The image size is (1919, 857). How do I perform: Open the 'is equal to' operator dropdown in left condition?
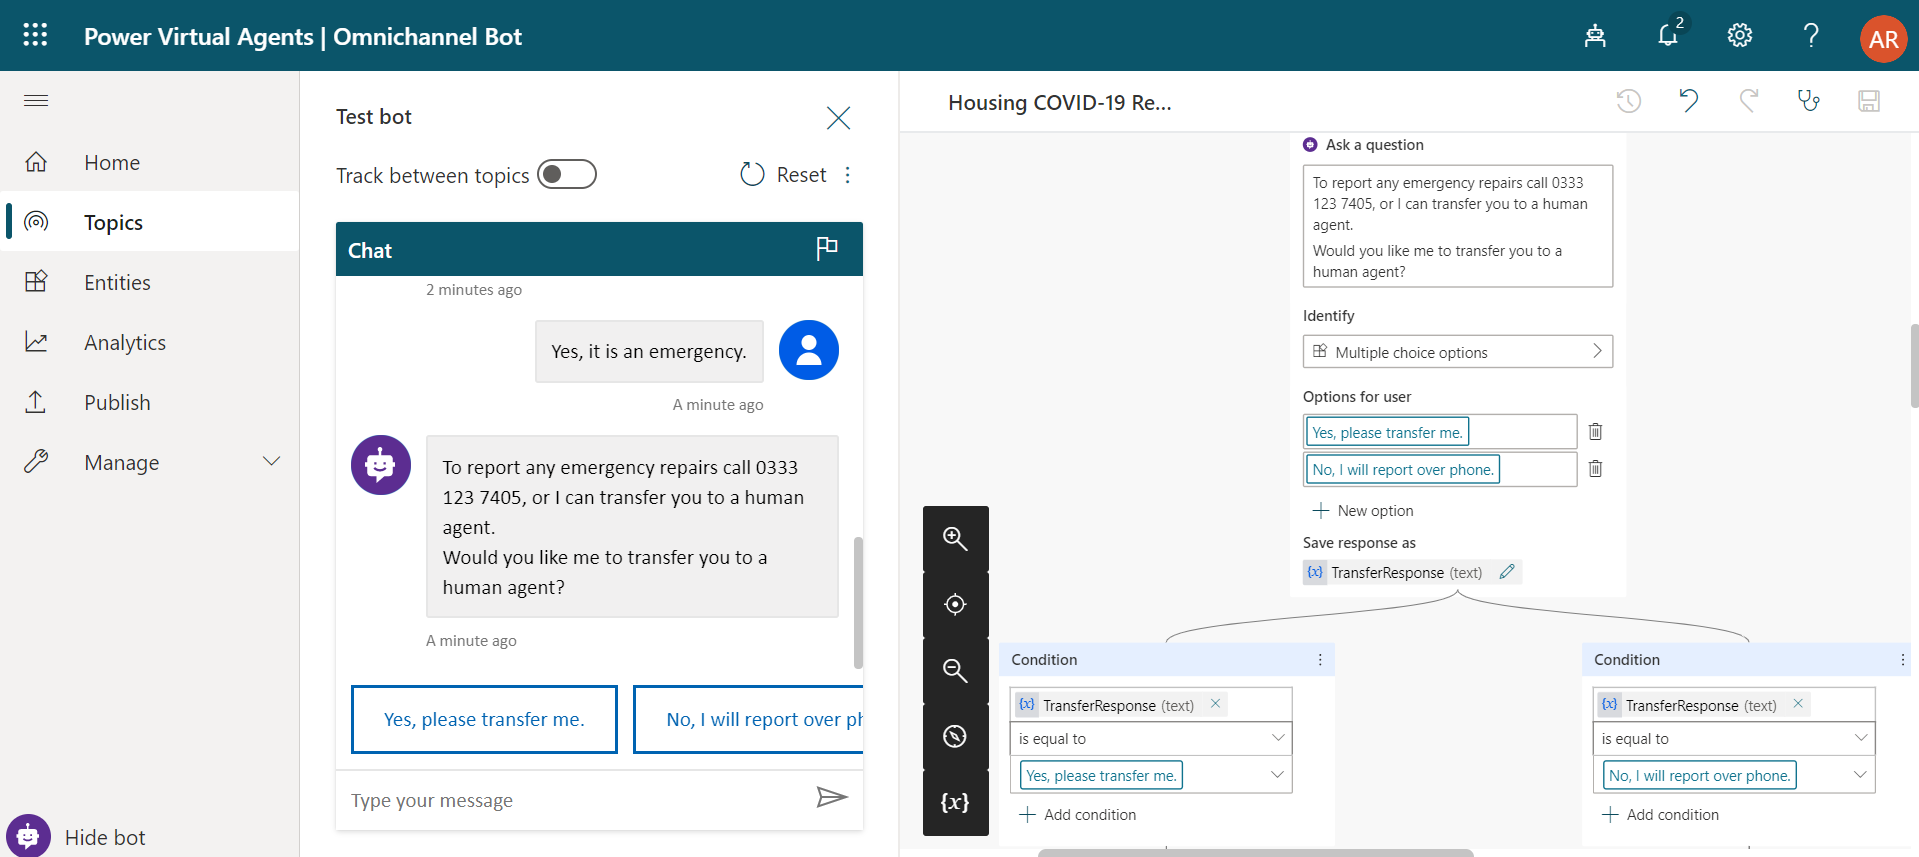point(1150,739)
